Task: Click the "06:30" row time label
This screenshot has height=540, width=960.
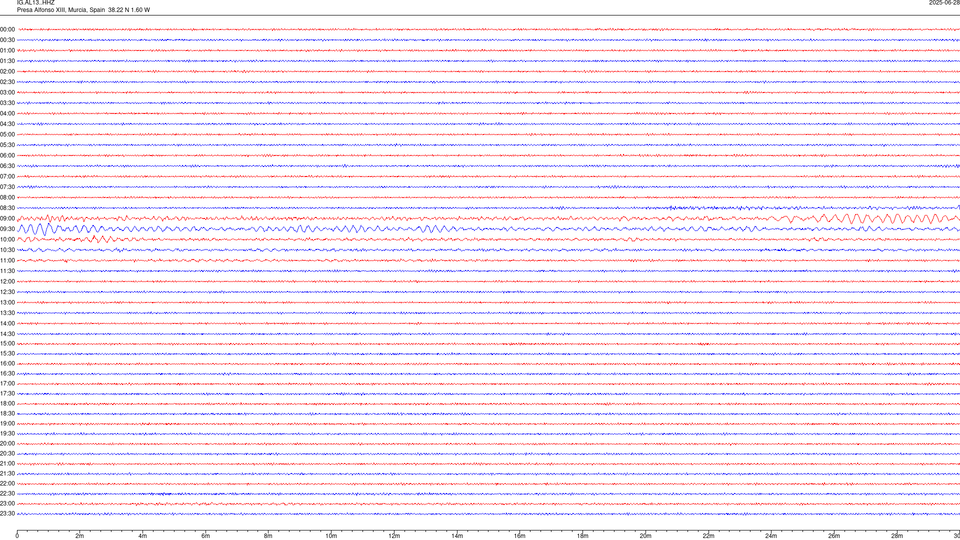Action: click(7, 166)
